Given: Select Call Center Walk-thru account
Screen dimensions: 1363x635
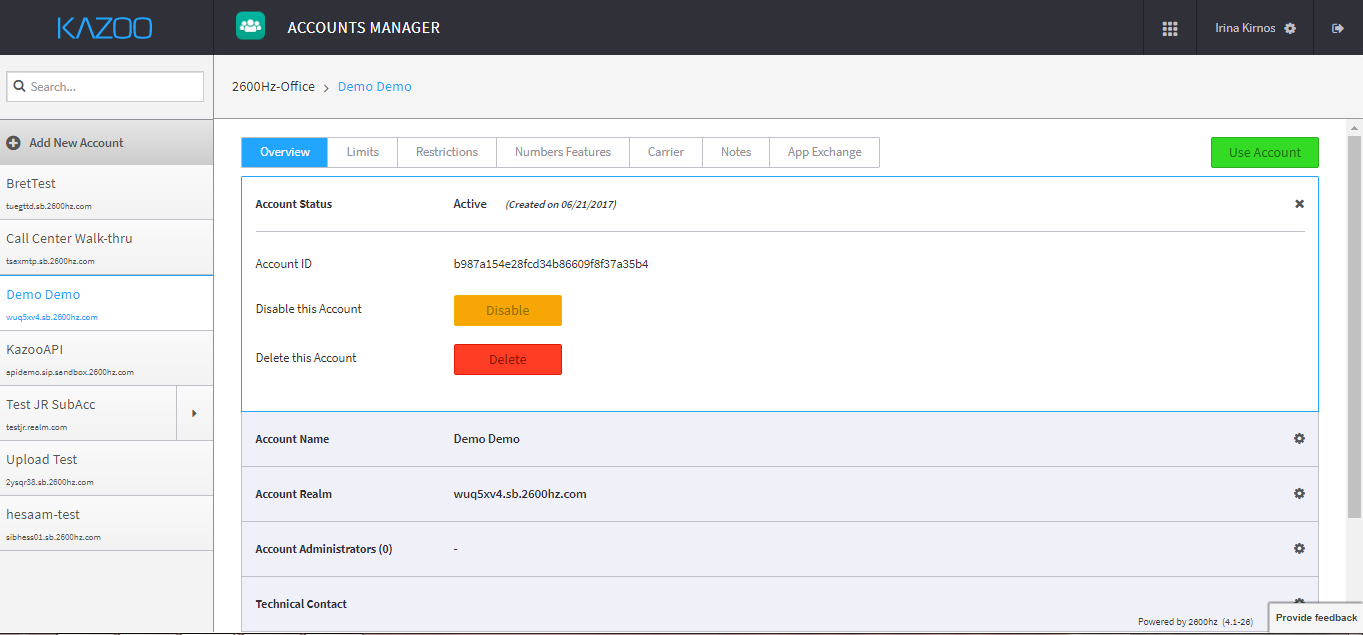Looking at the screenshot, I should coord(106,247).
